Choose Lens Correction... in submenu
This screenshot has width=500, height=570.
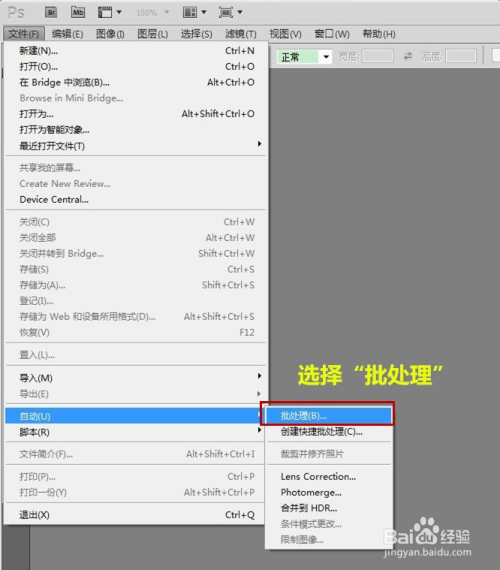tap(329, 477)
